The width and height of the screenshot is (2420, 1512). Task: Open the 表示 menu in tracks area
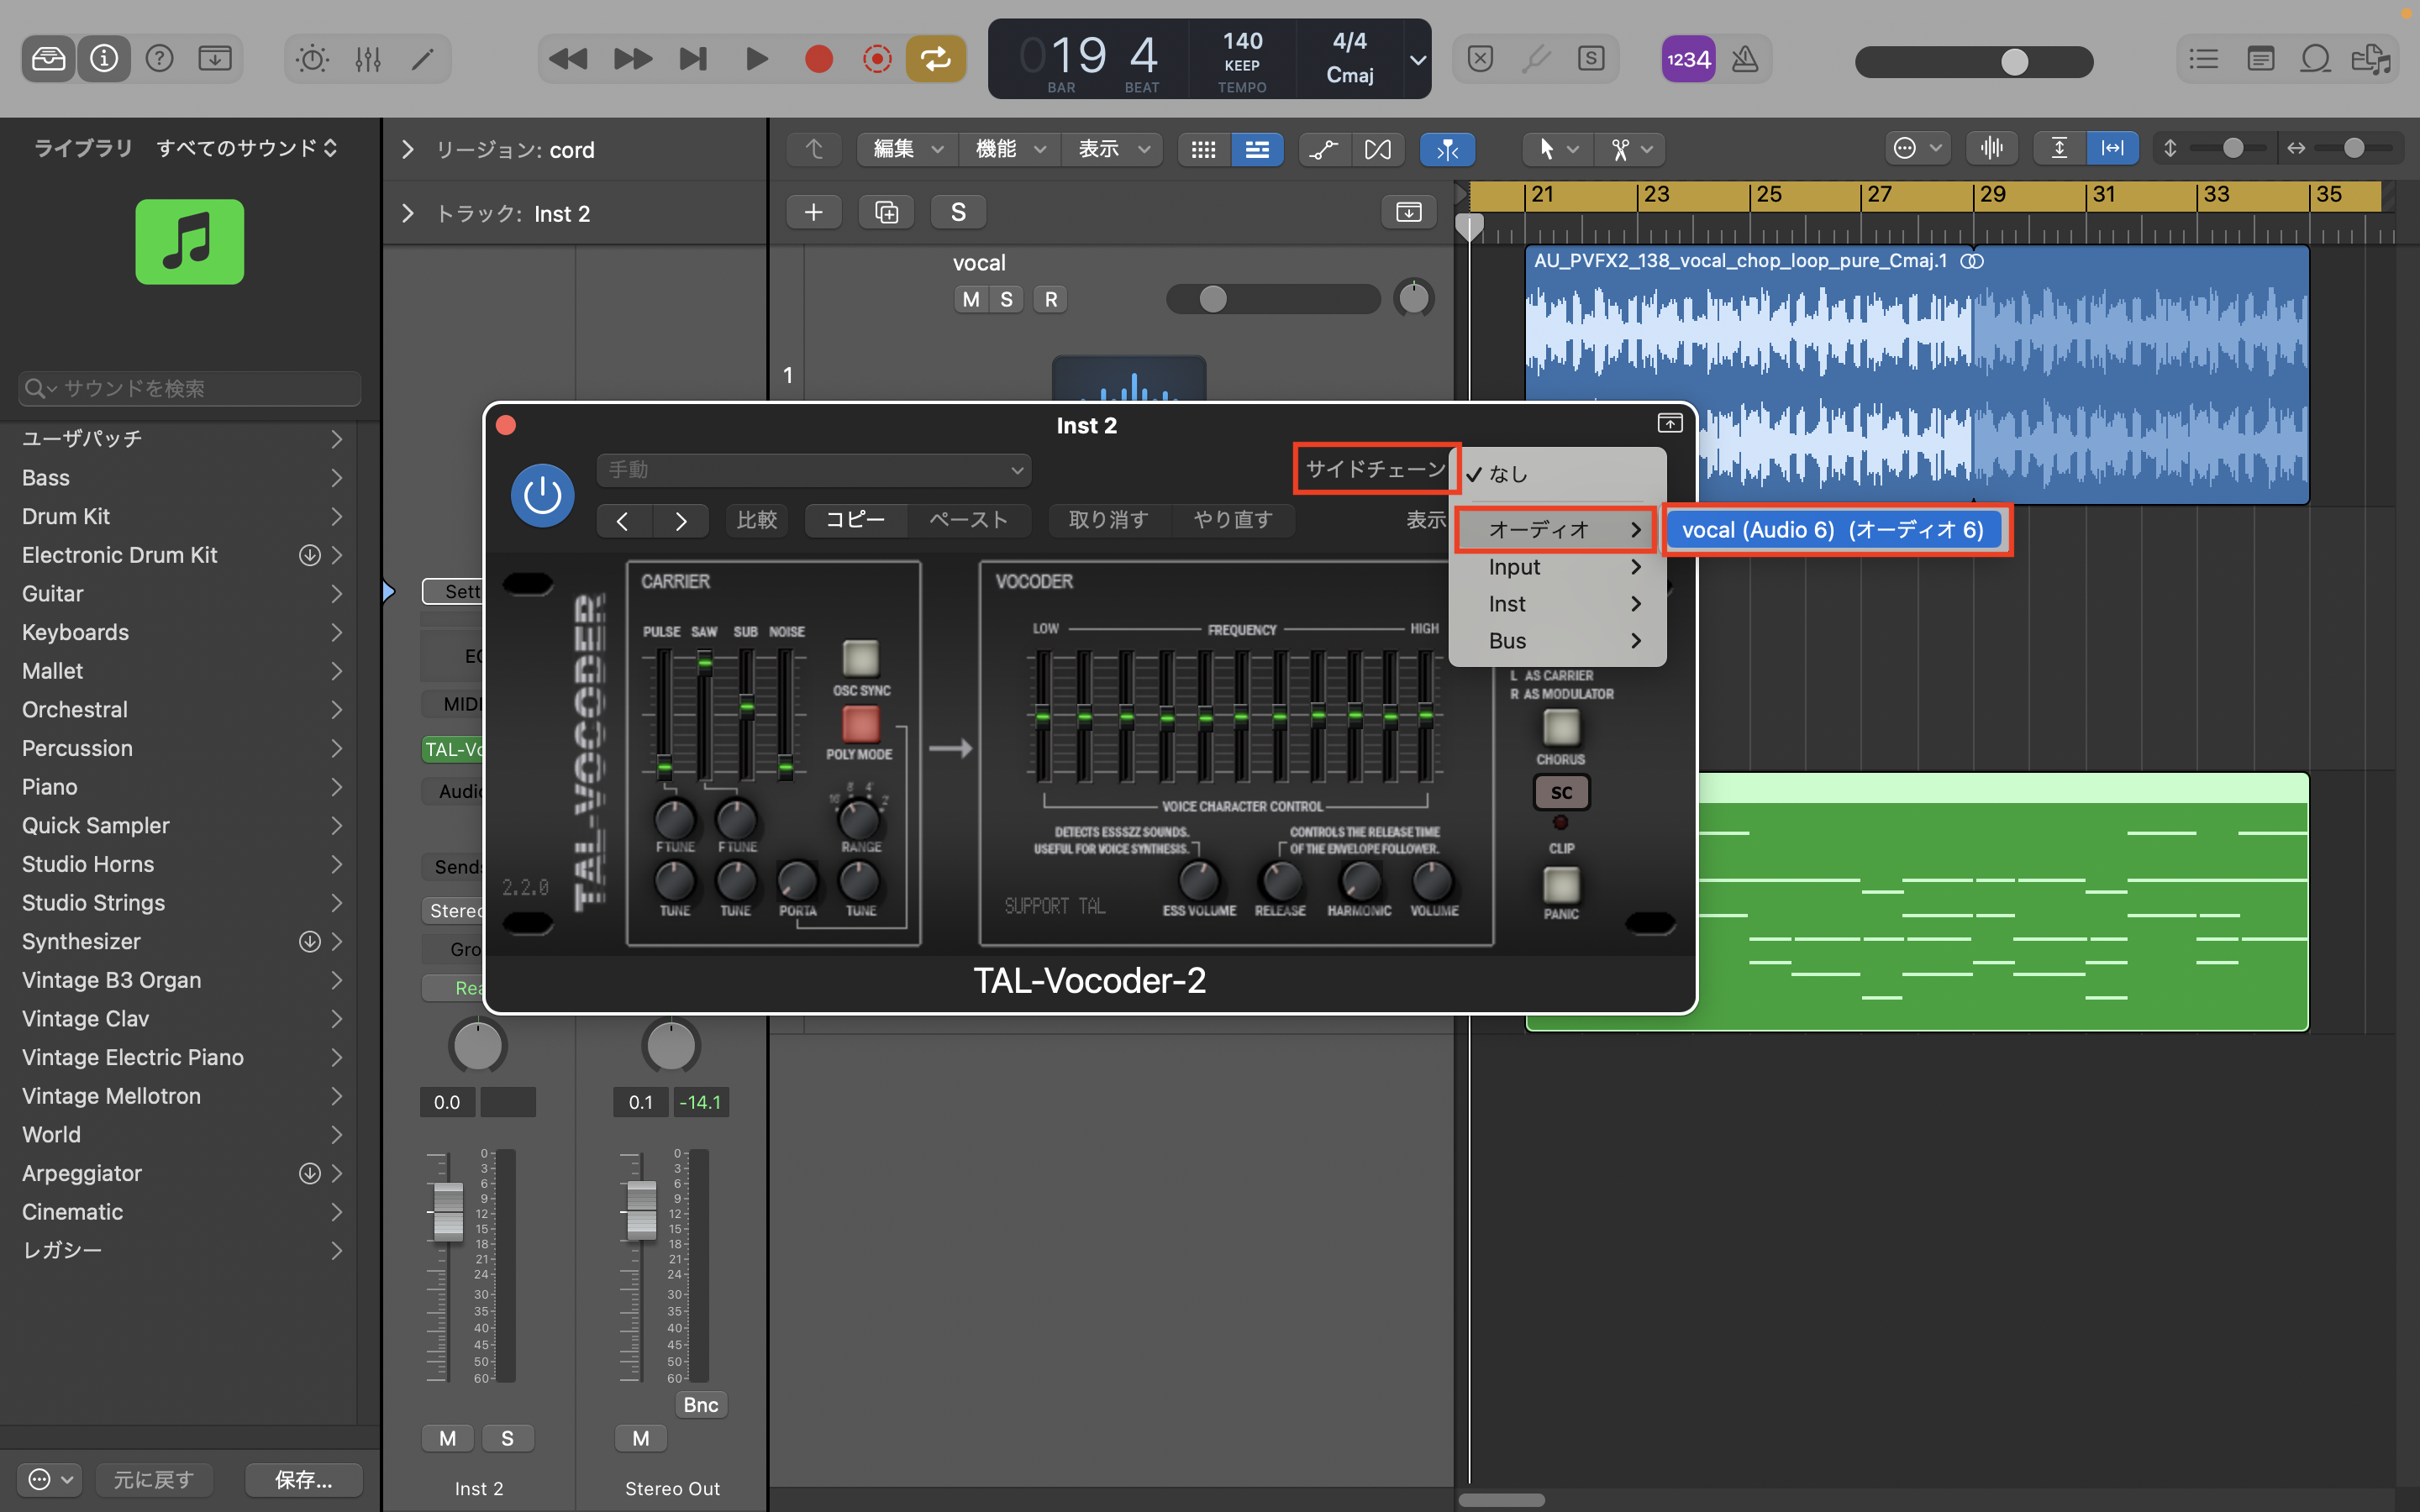1113,149
